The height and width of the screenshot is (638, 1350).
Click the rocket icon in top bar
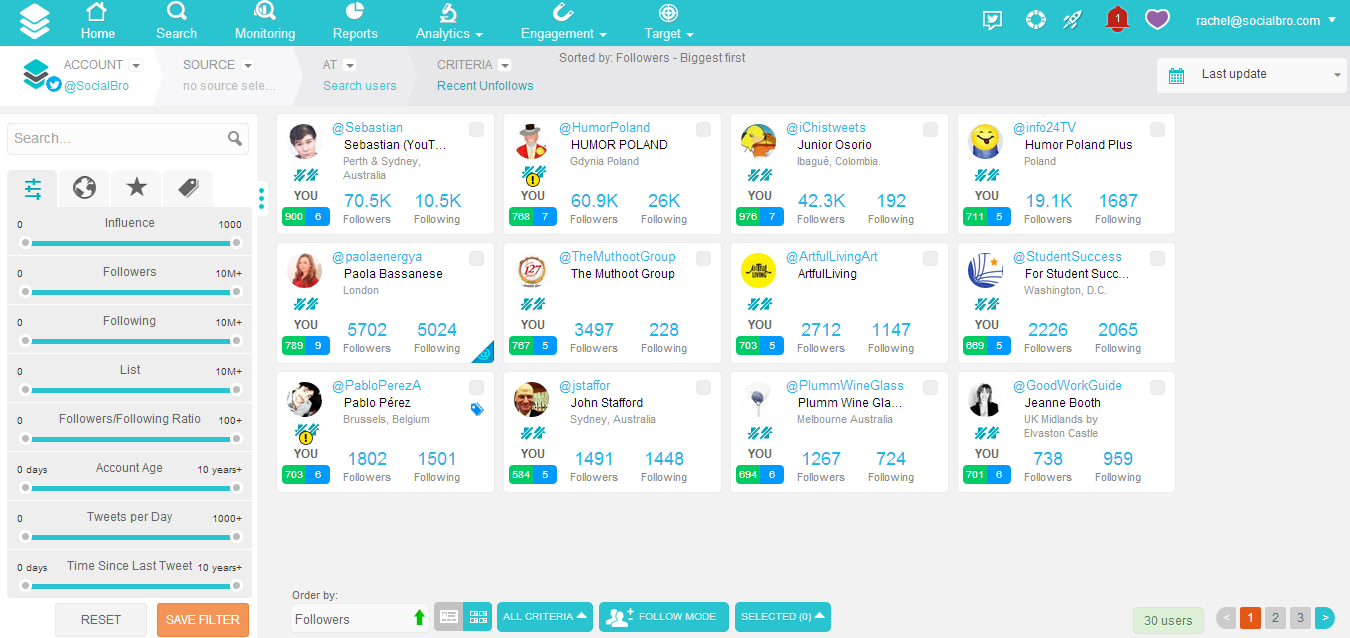click(x=1072, y=20)
